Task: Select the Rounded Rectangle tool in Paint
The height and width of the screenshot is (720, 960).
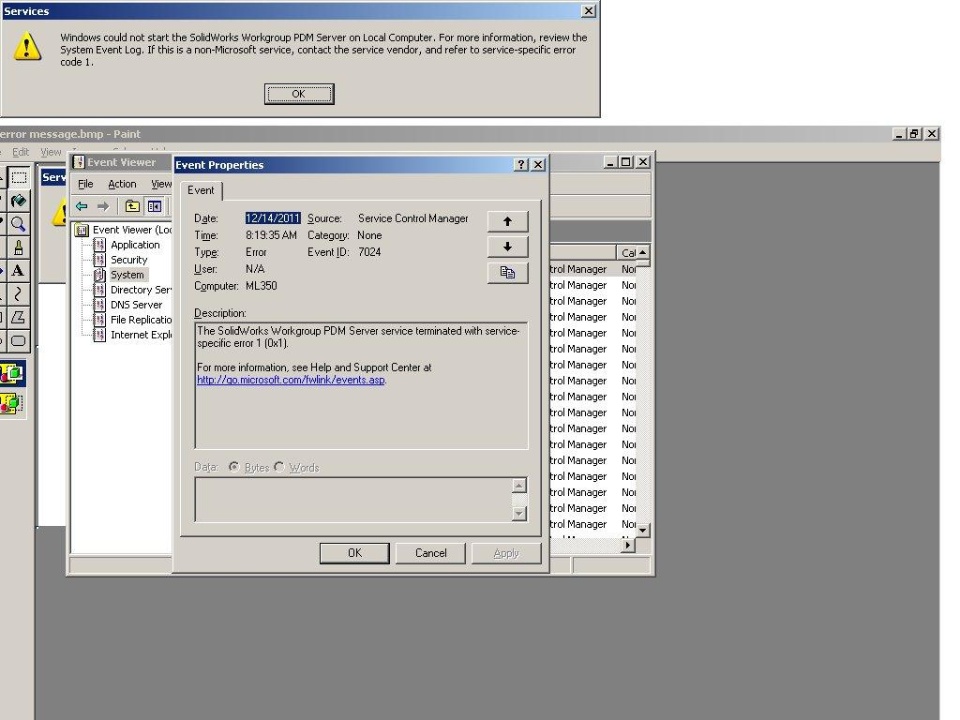Action: [x=18, y=340]
